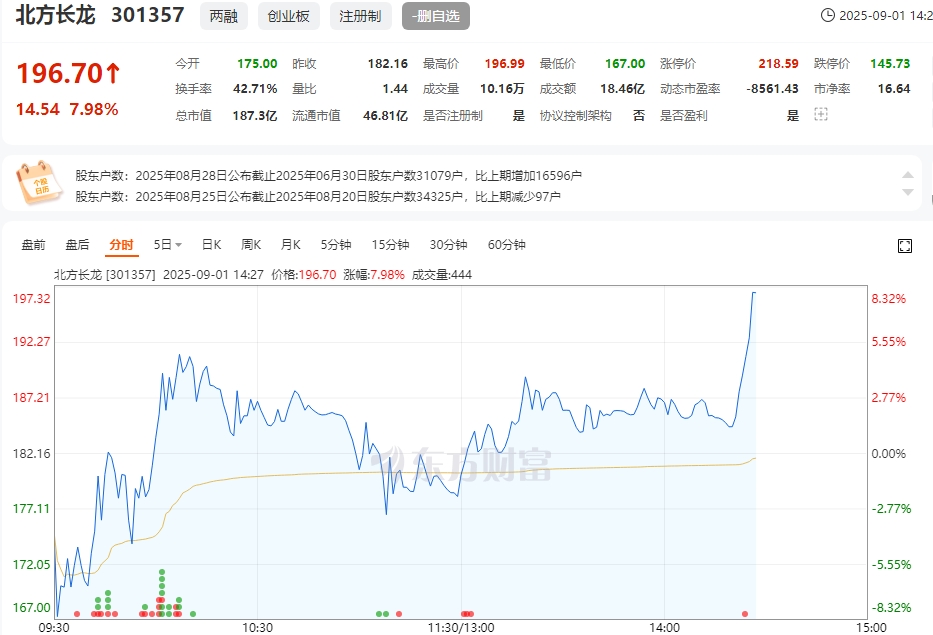Click the 总市值 value 187.3亿
This screenshot has height=635, width=933.
(x=255, y=115)
